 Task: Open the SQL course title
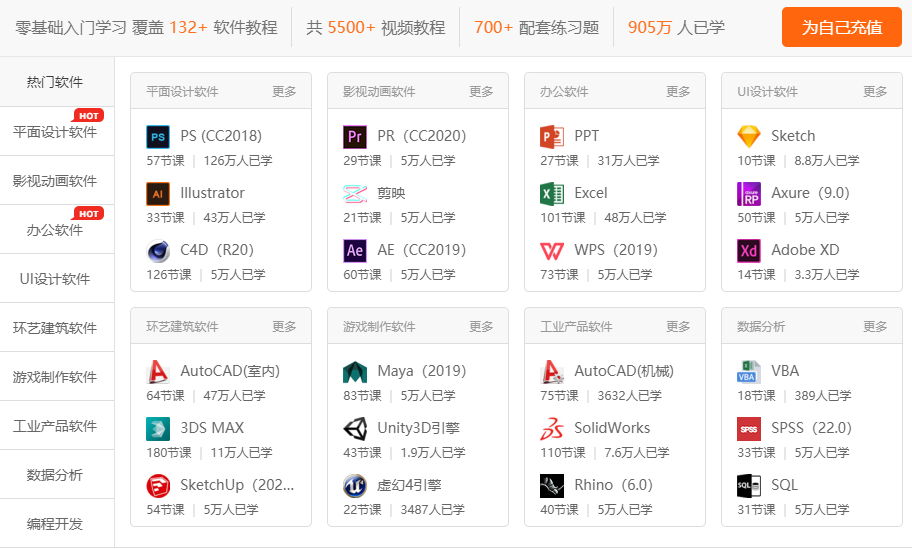click(x=784, y=485)
